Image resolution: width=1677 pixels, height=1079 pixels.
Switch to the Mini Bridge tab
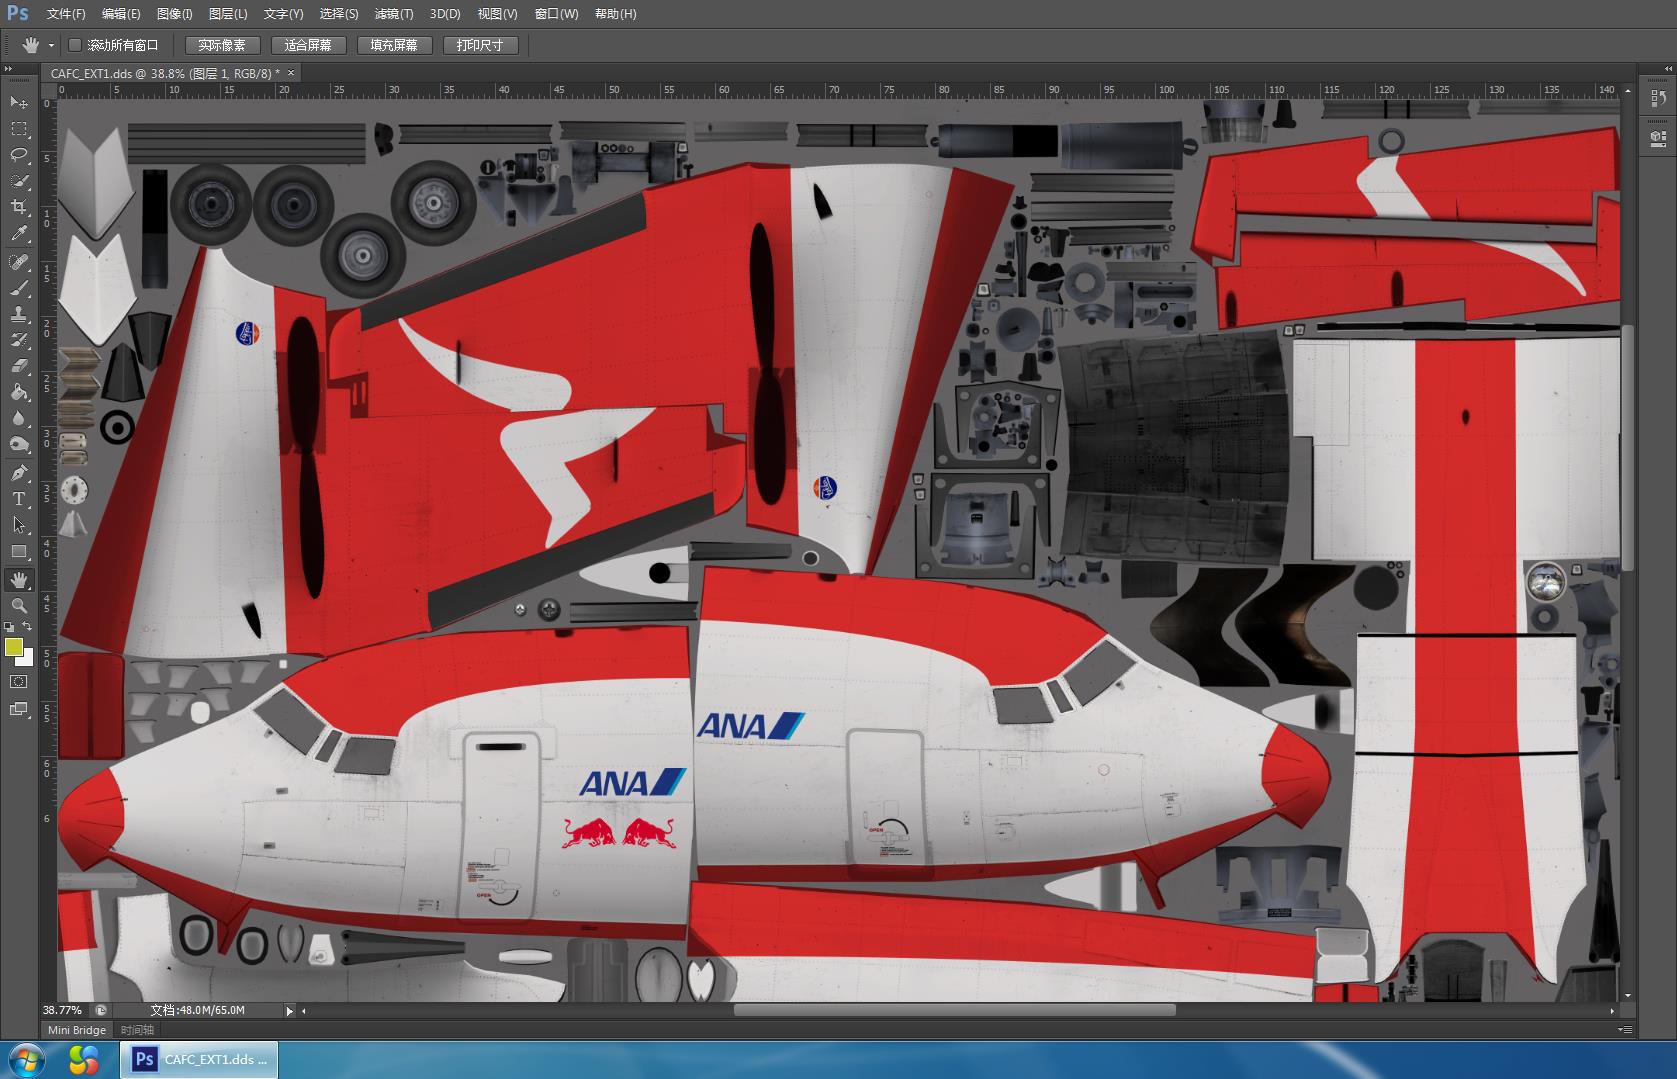(76, 1030)
